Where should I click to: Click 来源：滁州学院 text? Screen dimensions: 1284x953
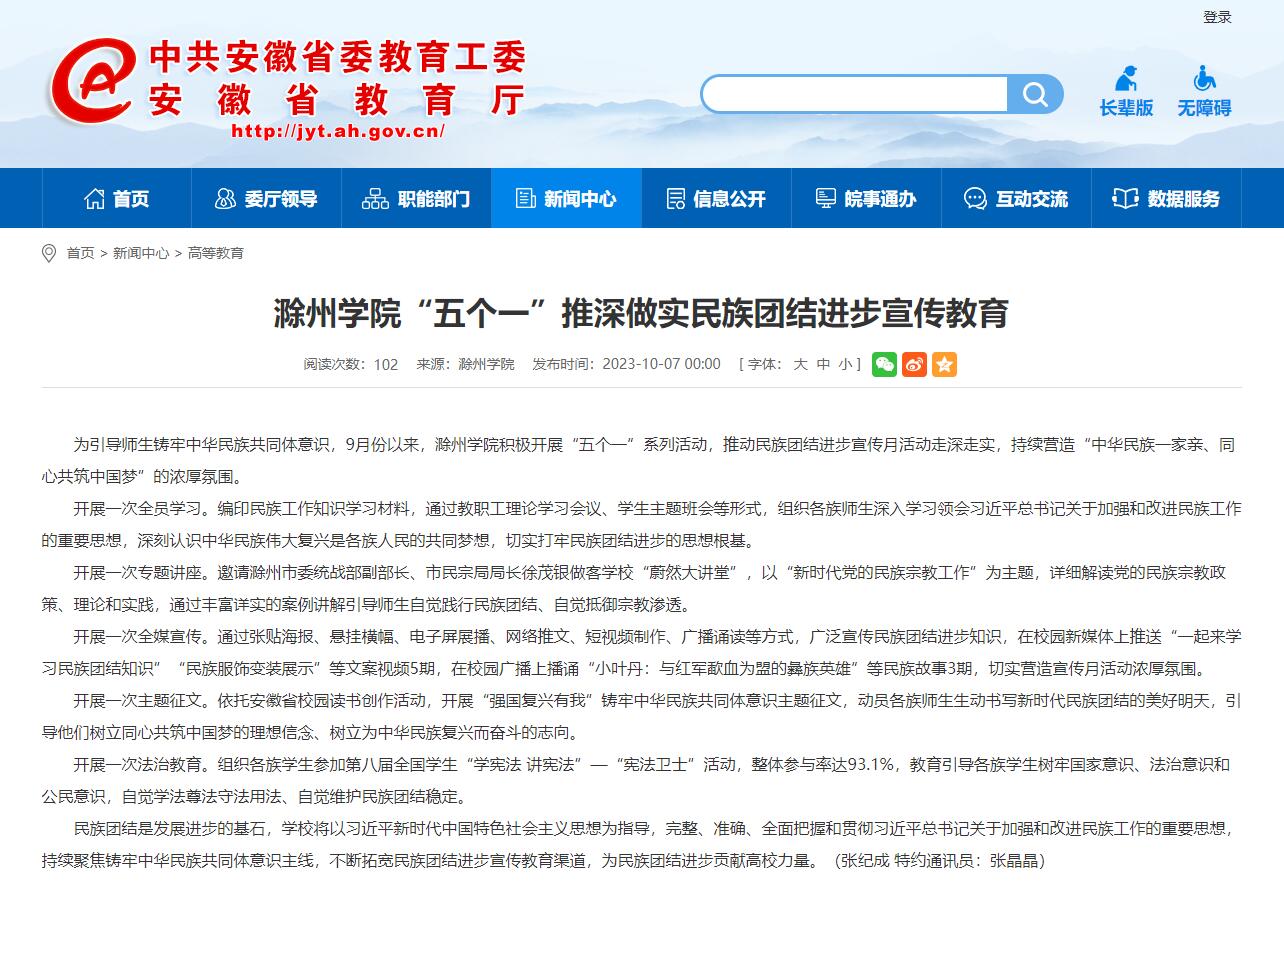465,364
